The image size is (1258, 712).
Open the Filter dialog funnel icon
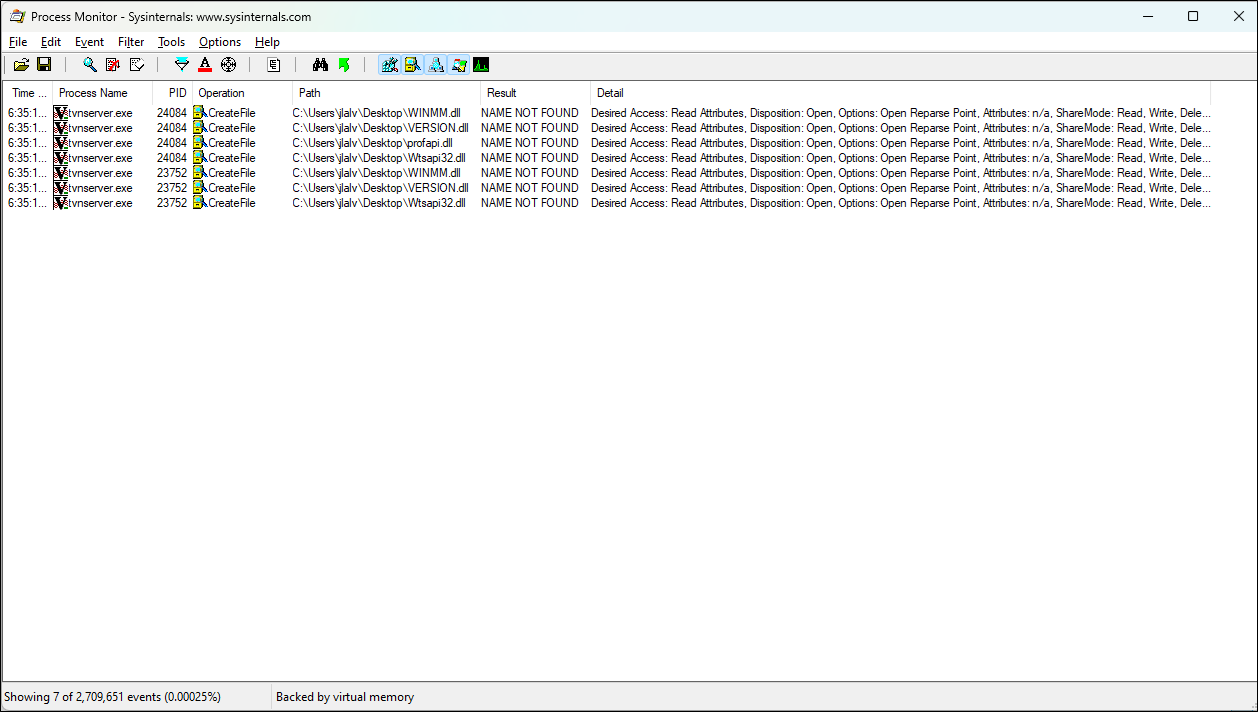pyautogui.click(x=181, y=65)
